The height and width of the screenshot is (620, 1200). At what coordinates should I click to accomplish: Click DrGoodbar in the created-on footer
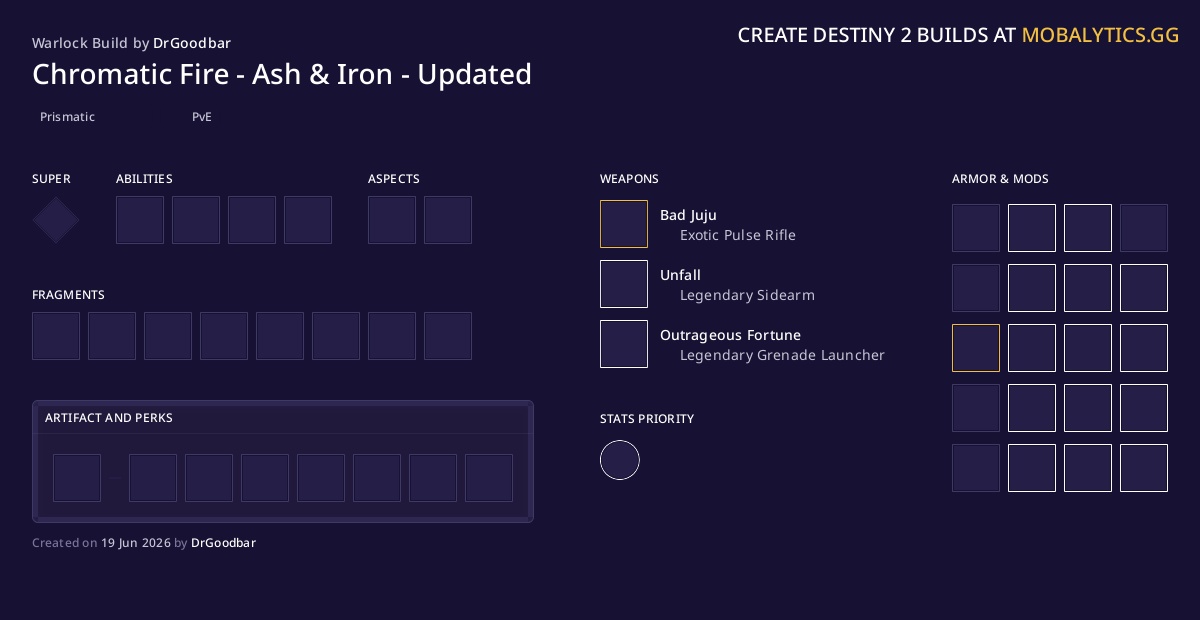[223, 543]
